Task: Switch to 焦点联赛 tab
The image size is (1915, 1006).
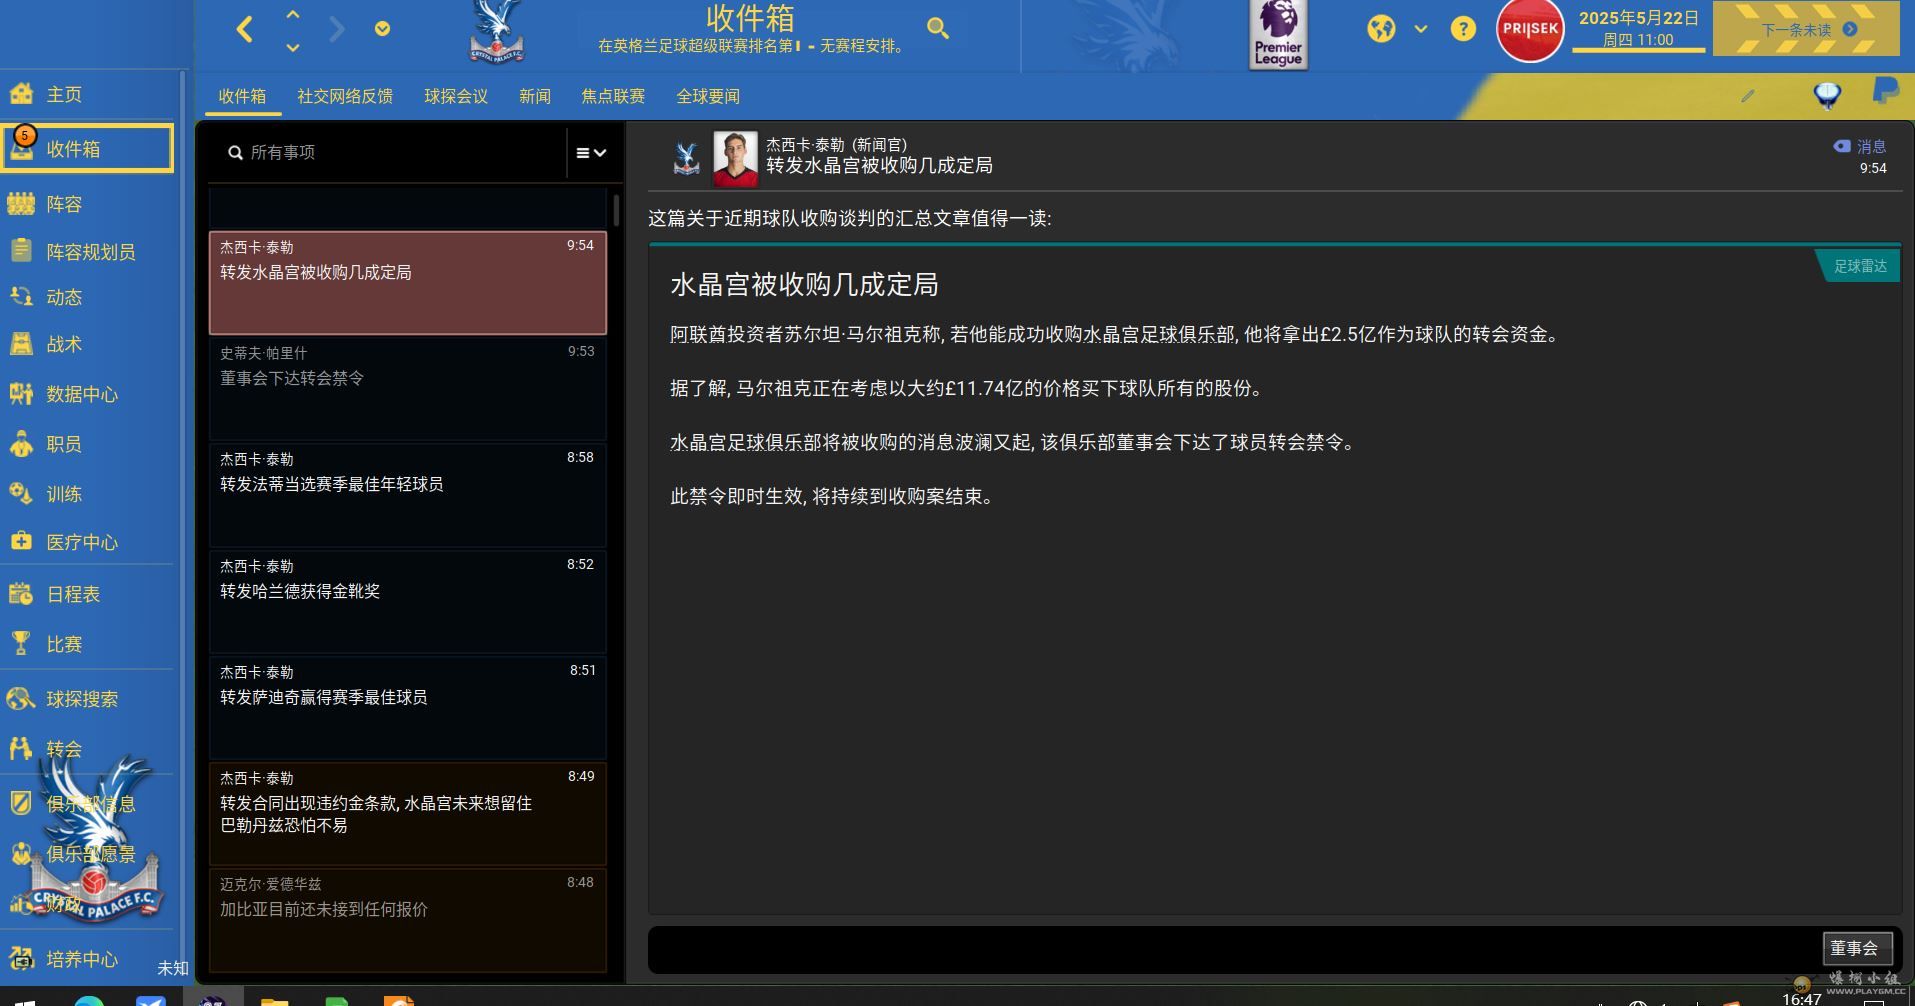Action: [x=613, y=96]
